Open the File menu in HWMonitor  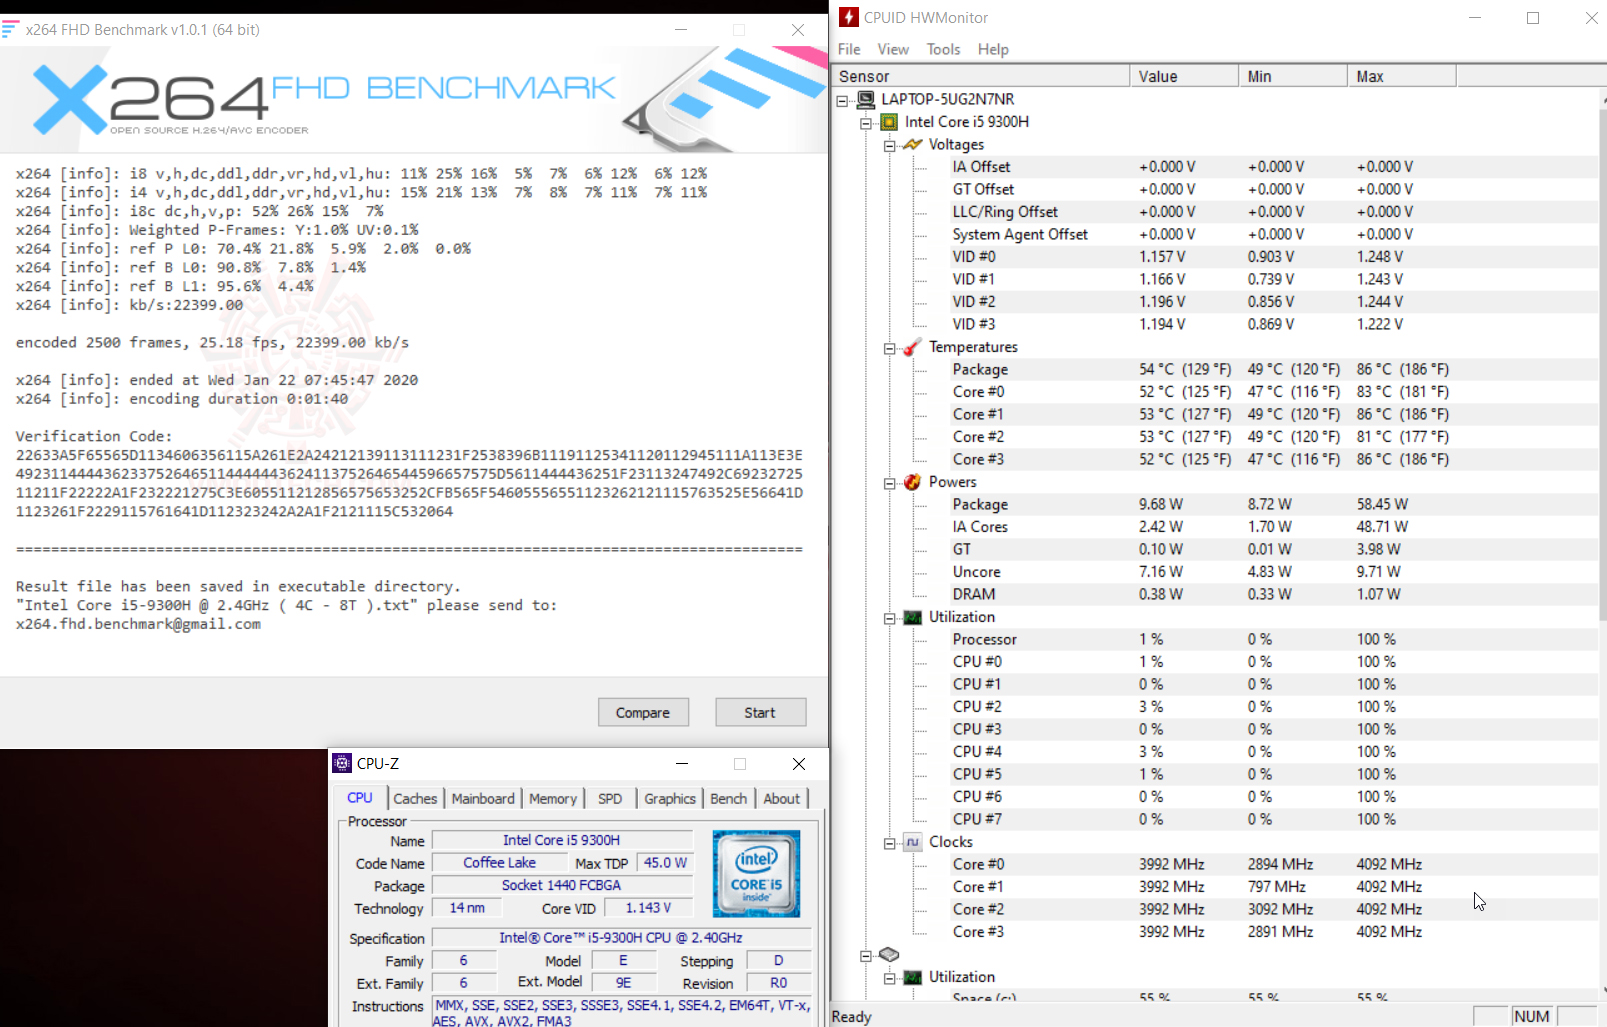pyautogui.click(x=849, y=49)
